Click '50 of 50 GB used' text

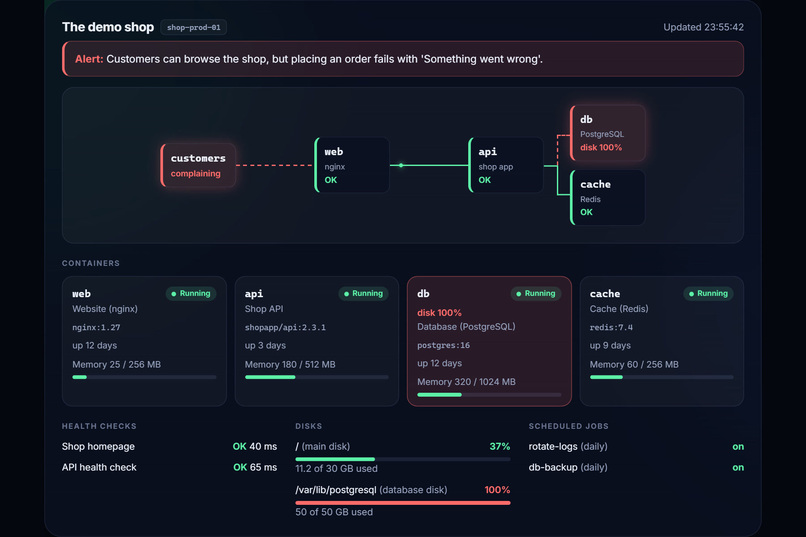[334, 512]
